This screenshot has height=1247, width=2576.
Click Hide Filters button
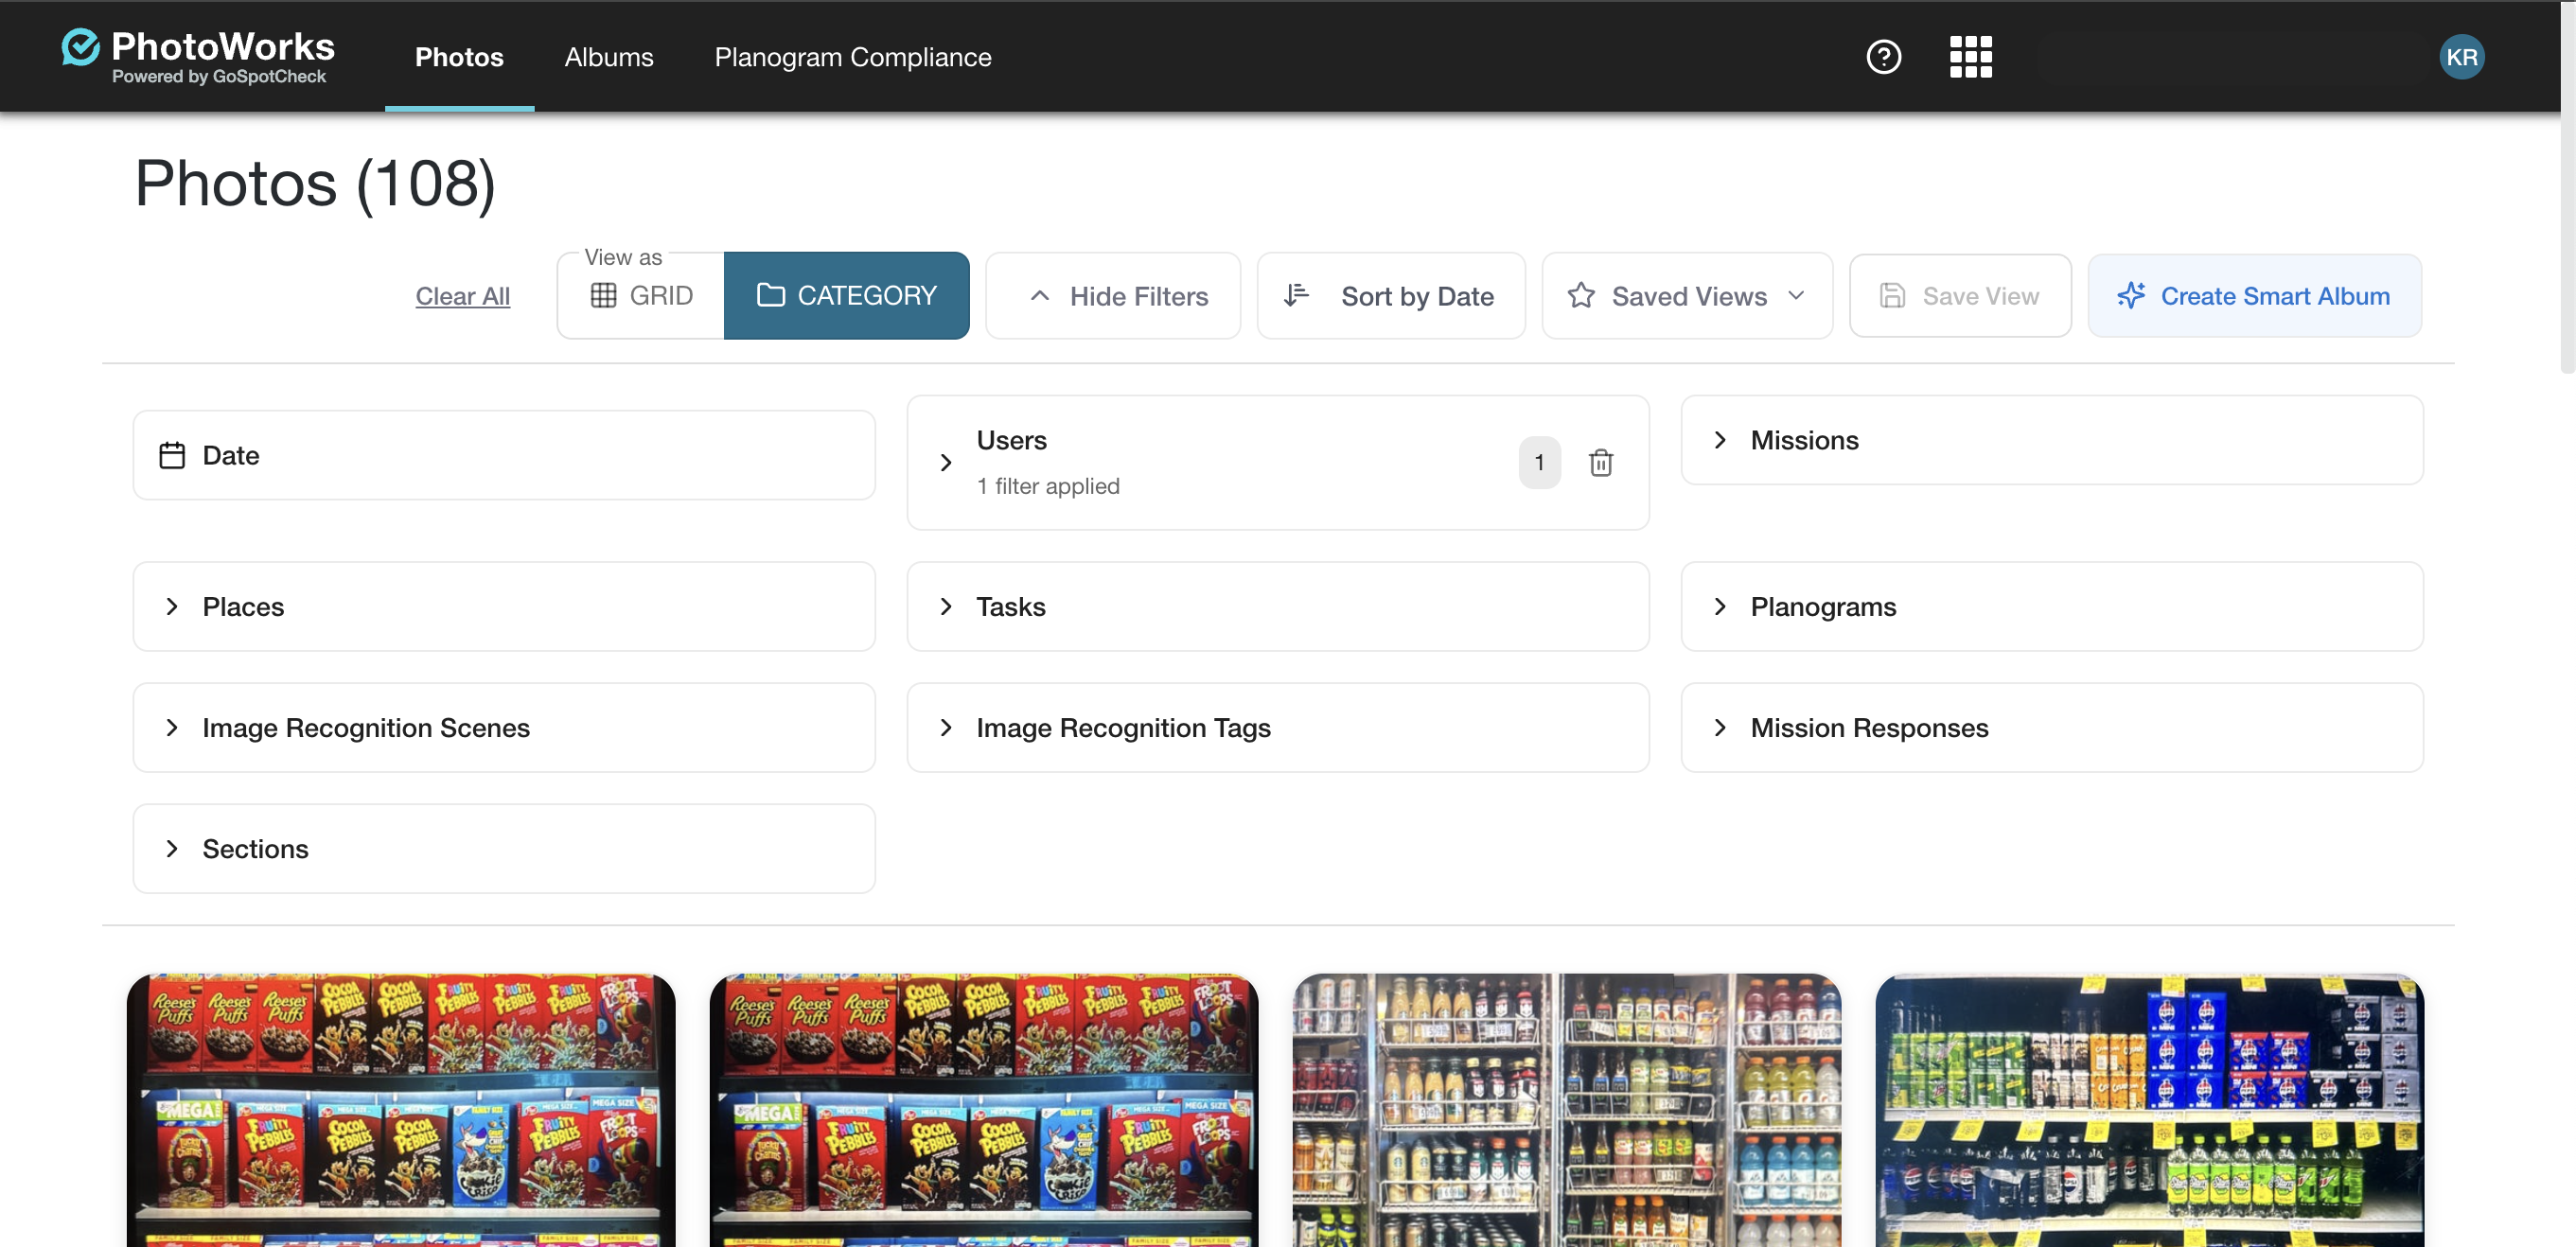pyautogui.click(x=1112, y=295)
